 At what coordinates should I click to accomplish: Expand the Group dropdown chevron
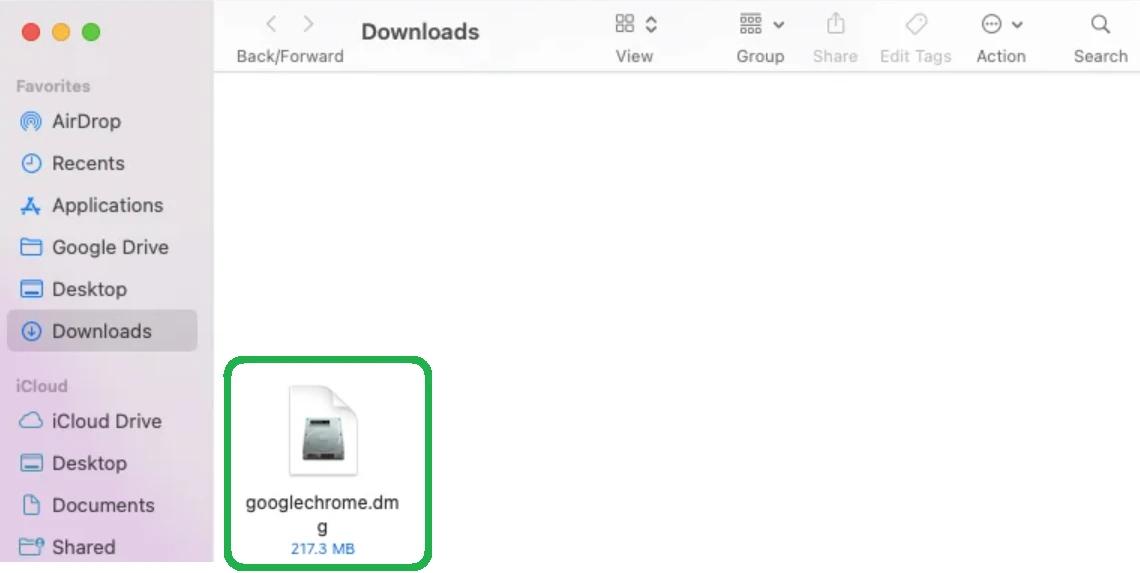coord(779,25)
